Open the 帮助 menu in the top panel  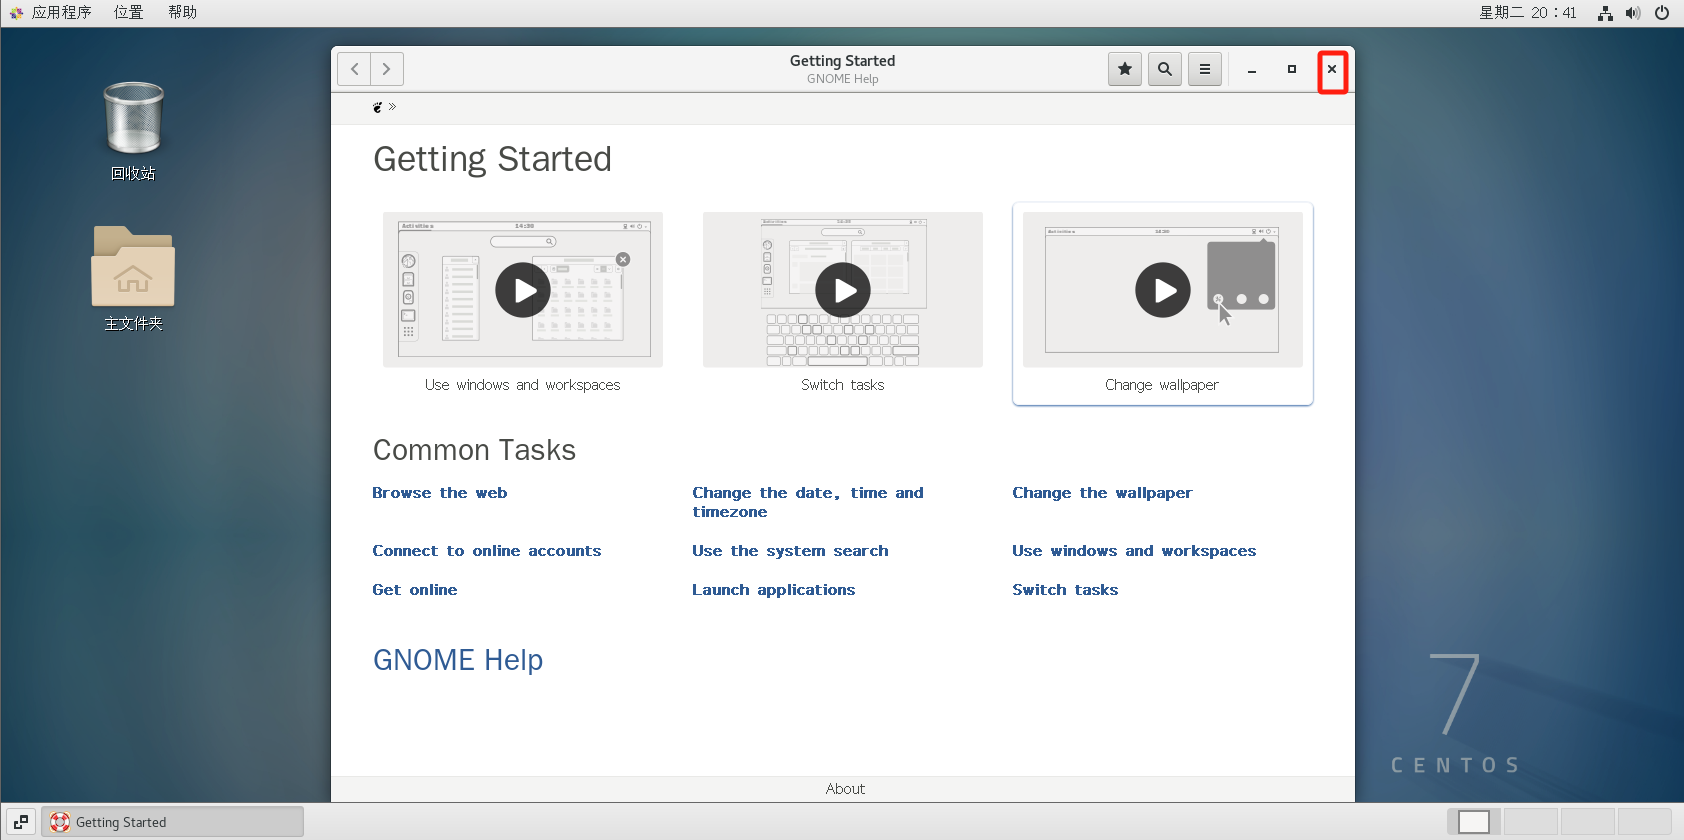pyautogui.click(x=182, y=13)
